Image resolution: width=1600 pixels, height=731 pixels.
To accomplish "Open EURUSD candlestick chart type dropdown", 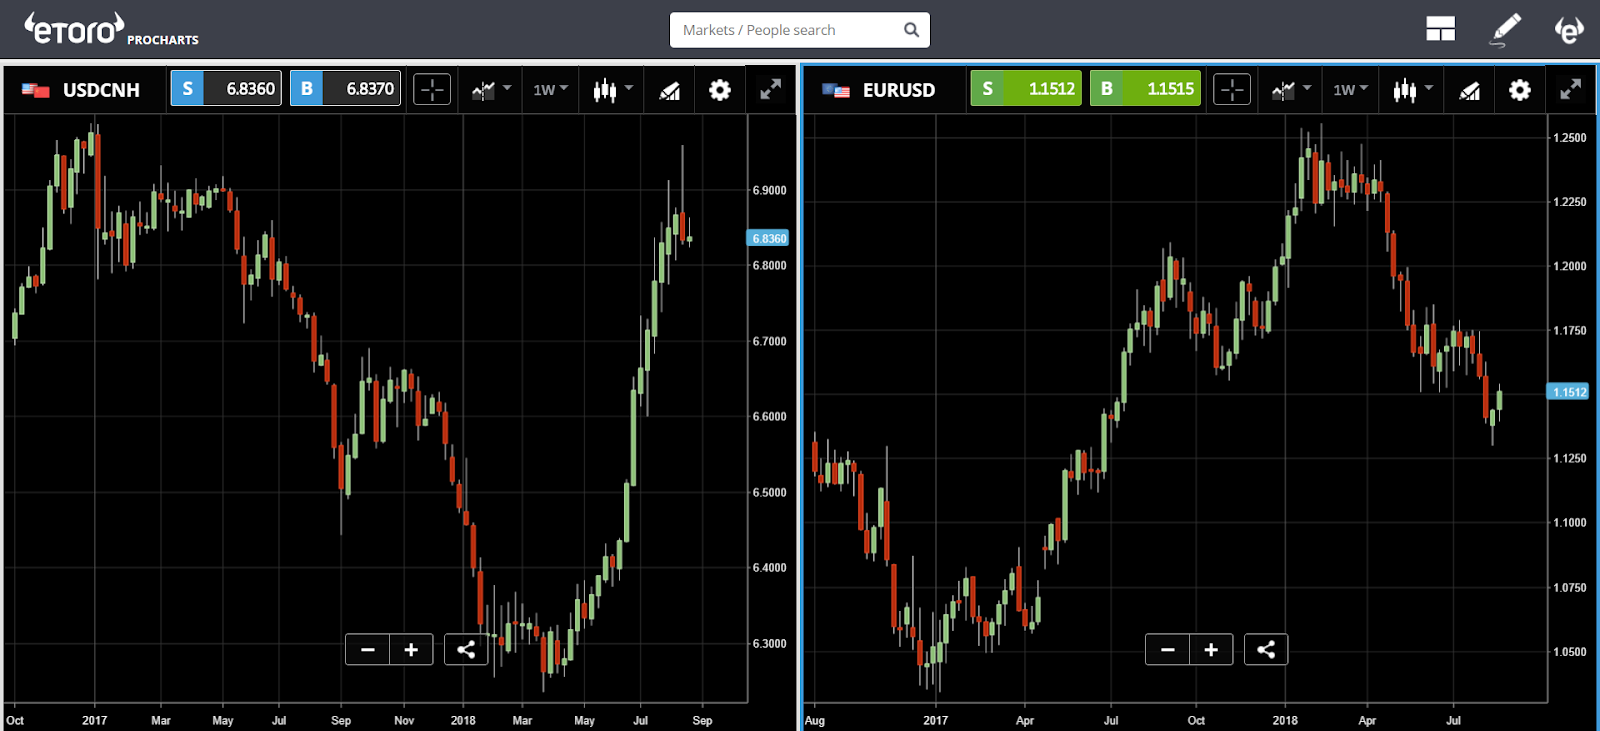I will (x=1412, y=90).
